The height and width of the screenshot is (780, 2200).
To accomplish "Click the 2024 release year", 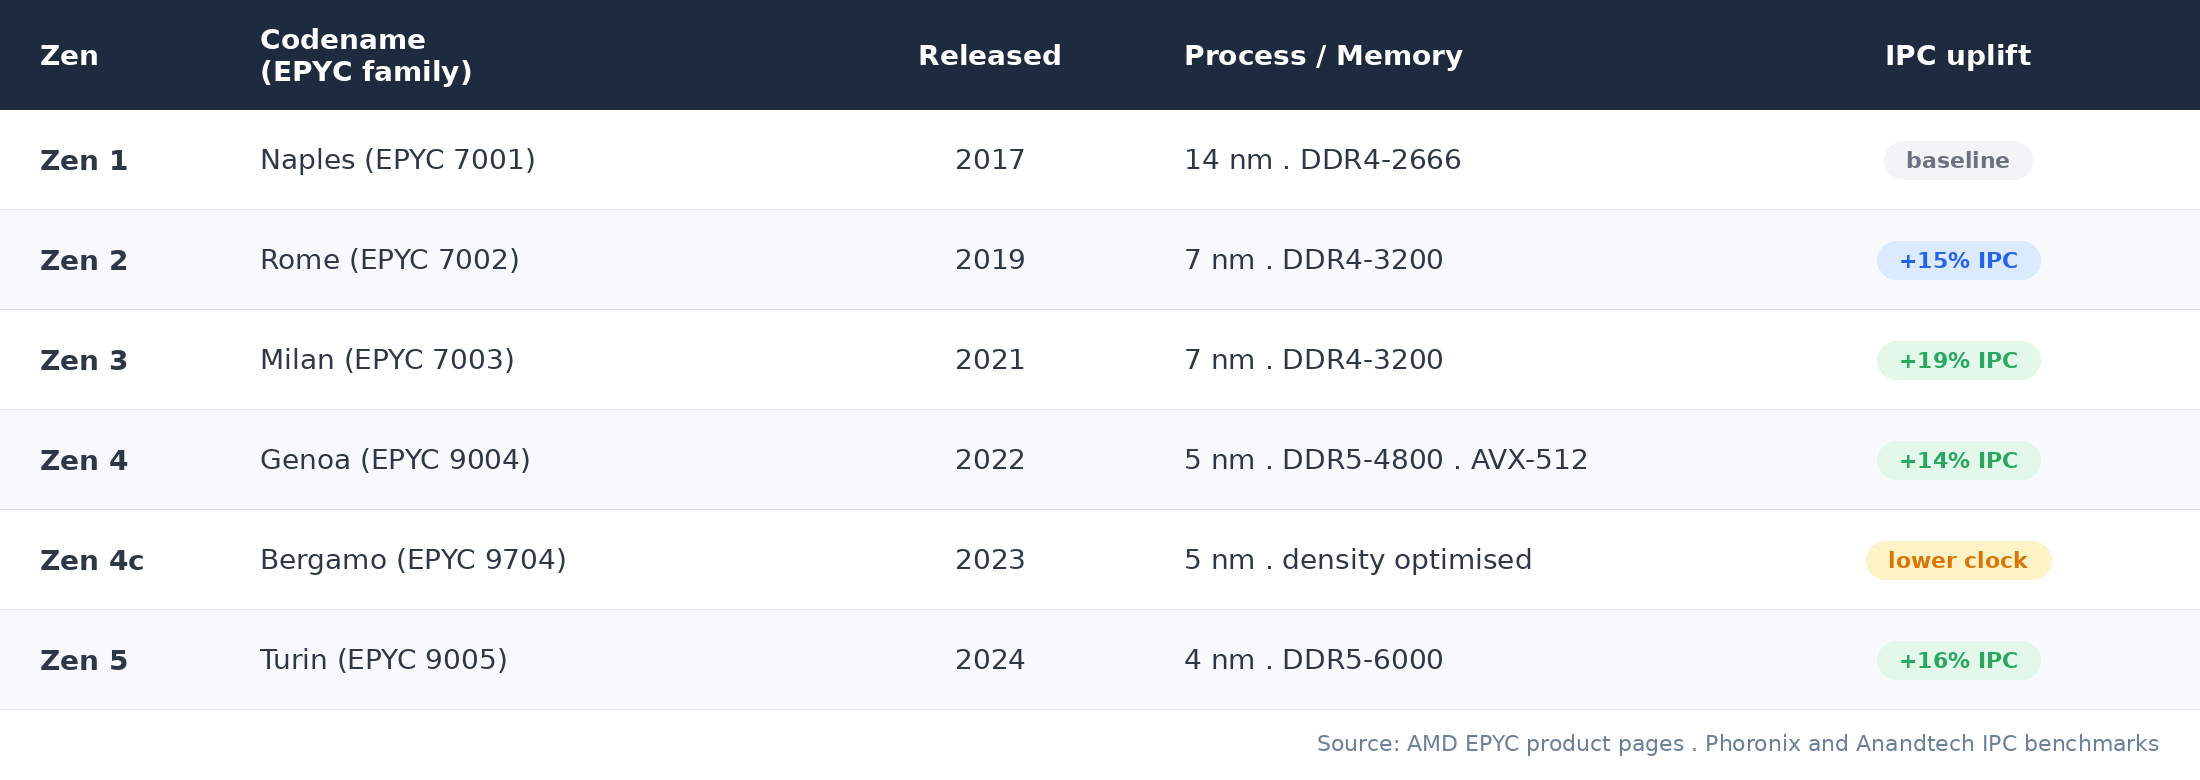I will tap(990, 660).
